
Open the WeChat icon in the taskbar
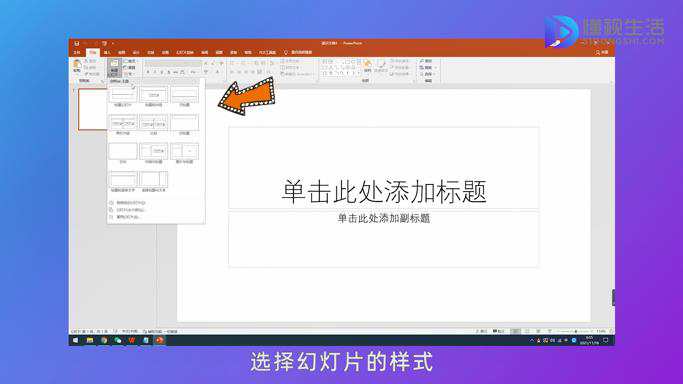(118, 340)
